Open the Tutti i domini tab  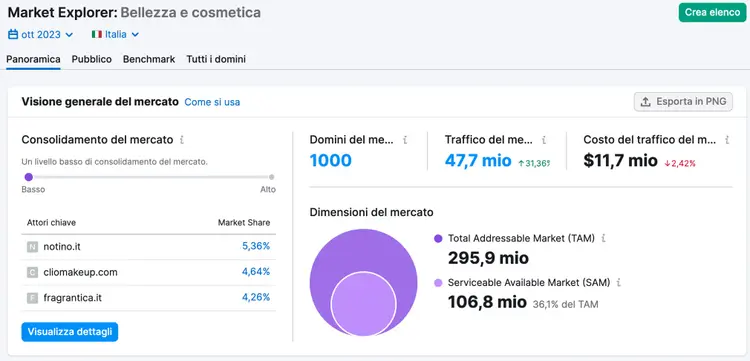tap(216, 59)
